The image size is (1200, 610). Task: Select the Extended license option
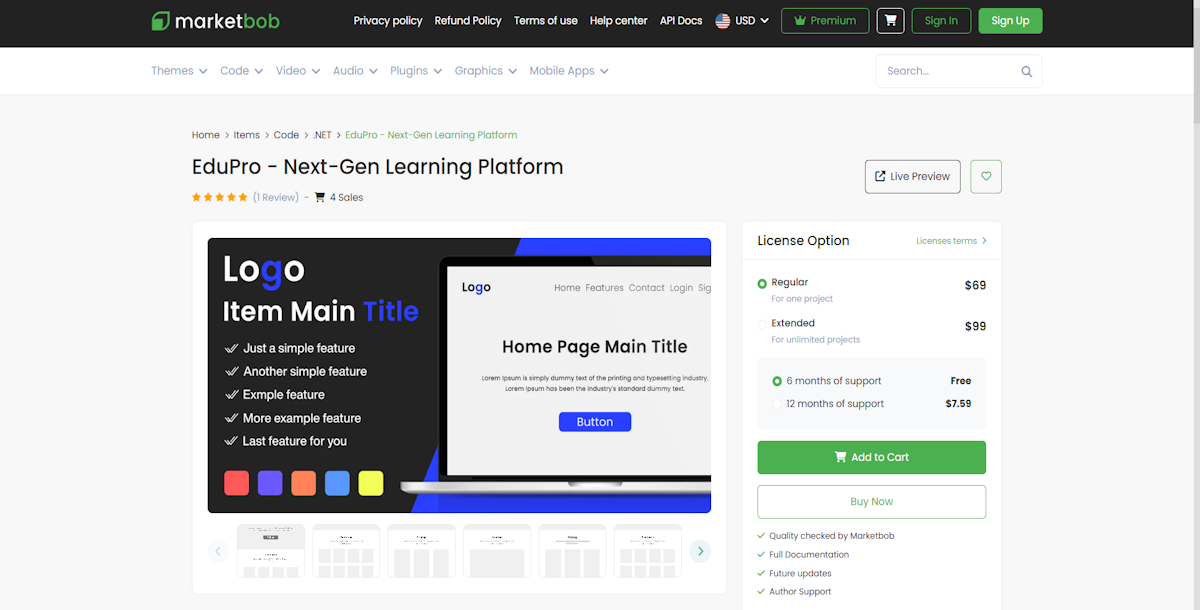point(763,325)
